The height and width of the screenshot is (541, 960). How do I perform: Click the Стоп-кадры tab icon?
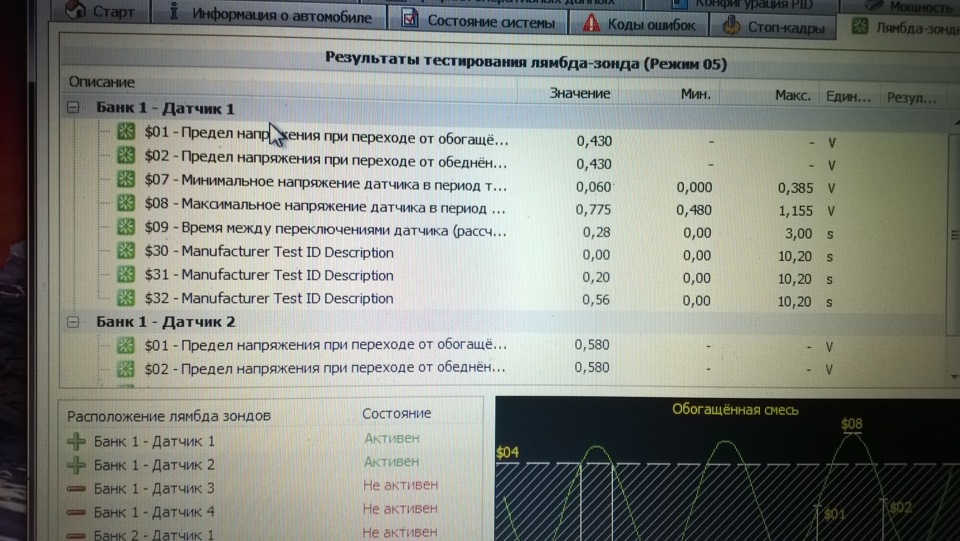point(731,26)
